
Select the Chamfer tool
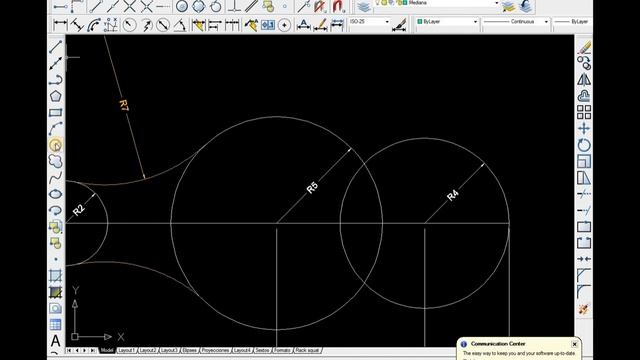[x=584, y=276]
